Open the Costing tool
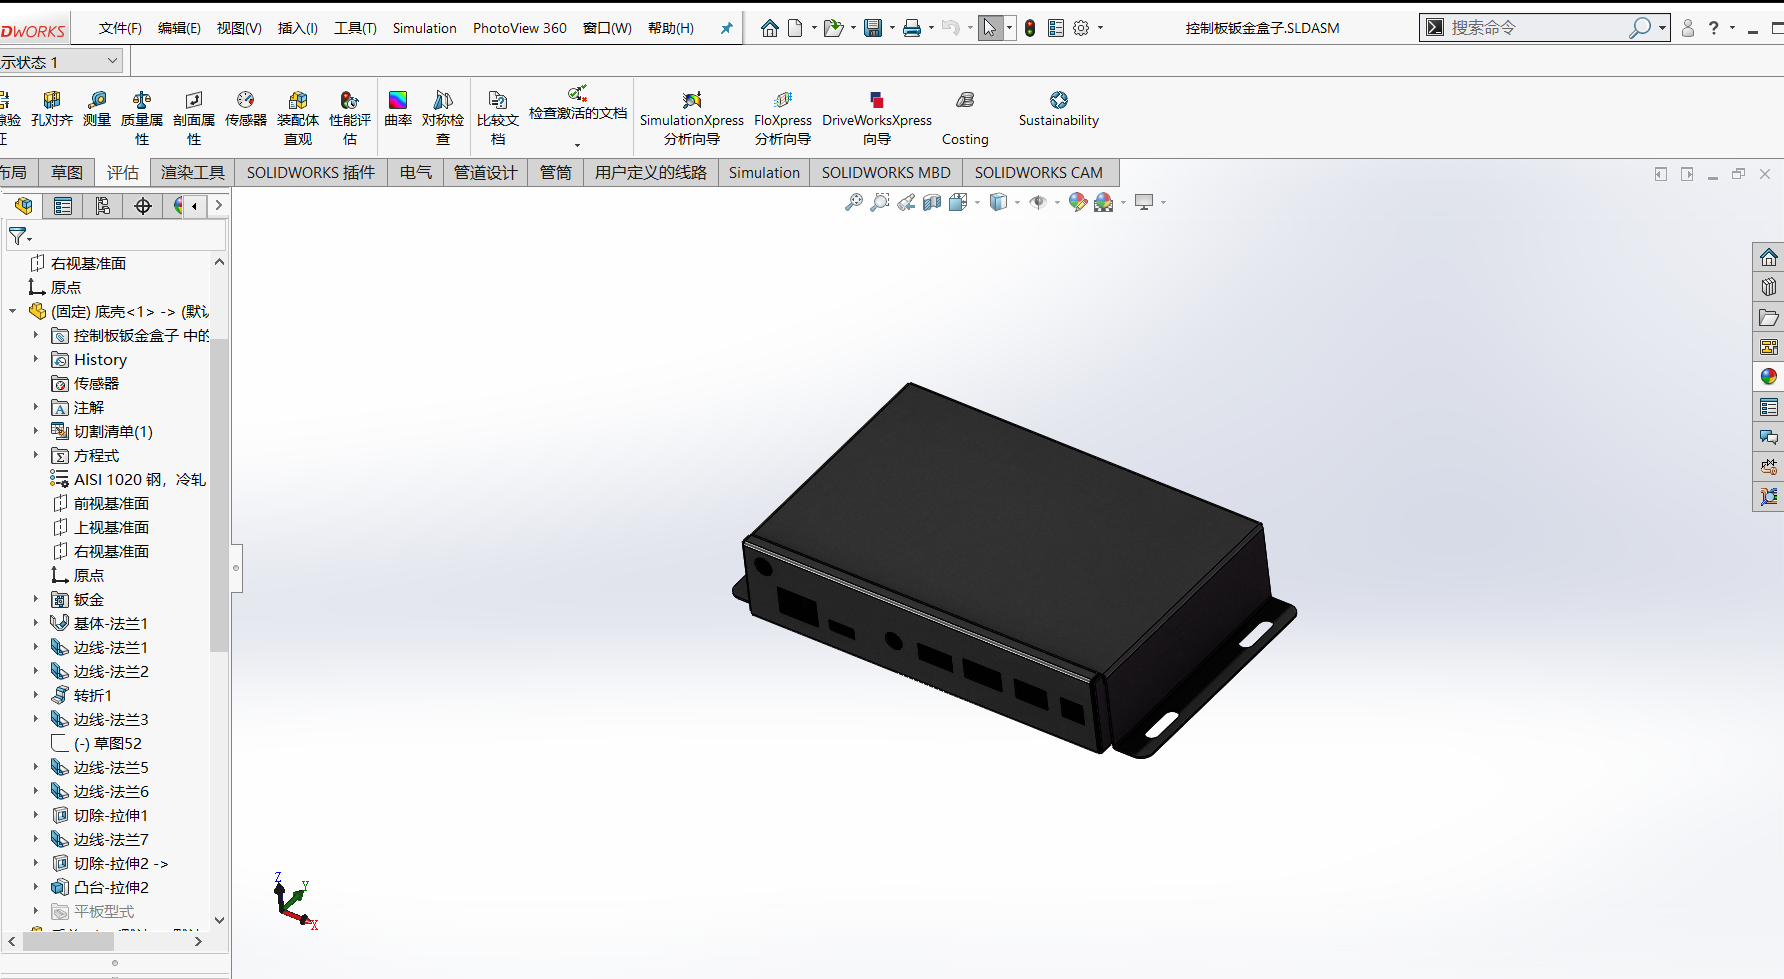The height and width of the screenshot is (979, 1784). coord(965,118)
